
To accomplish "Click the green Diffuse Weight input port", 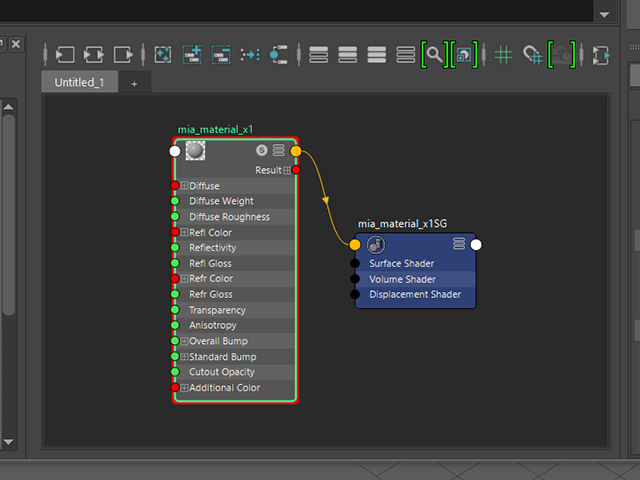I will [175, 201].
